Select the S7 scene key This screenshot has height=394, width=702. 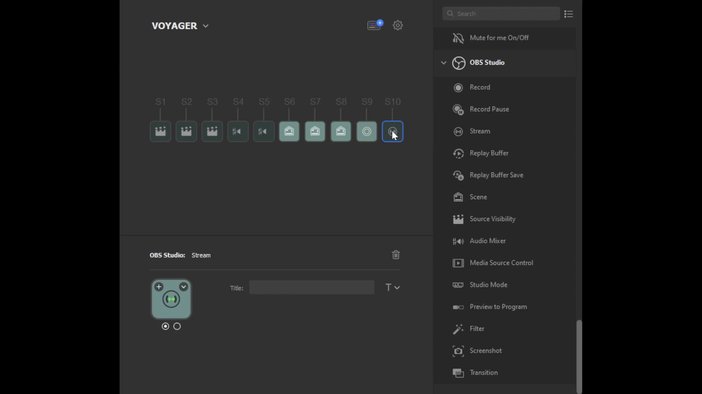315,132
